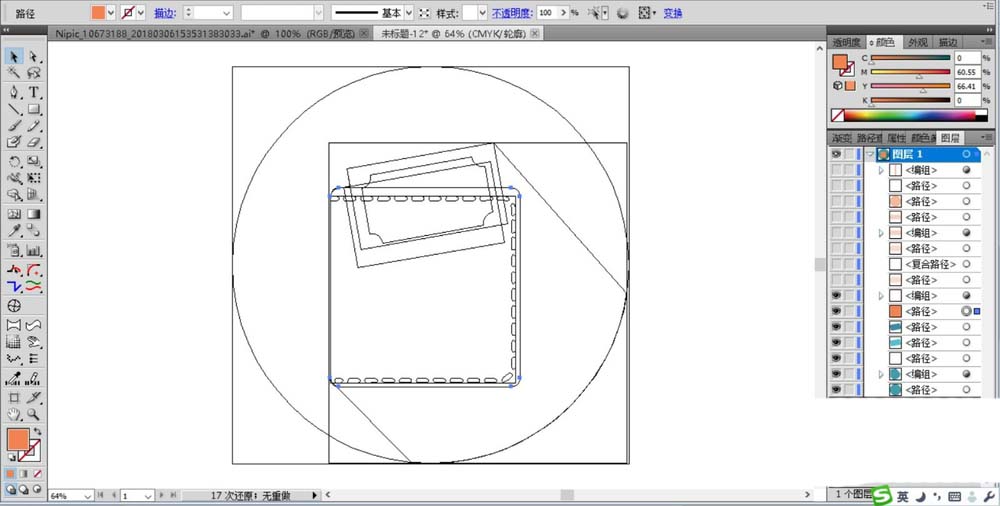Screen dimensions: 1000x506
Task: Hide 图层 1 using its eye icon
Action: 835,154
